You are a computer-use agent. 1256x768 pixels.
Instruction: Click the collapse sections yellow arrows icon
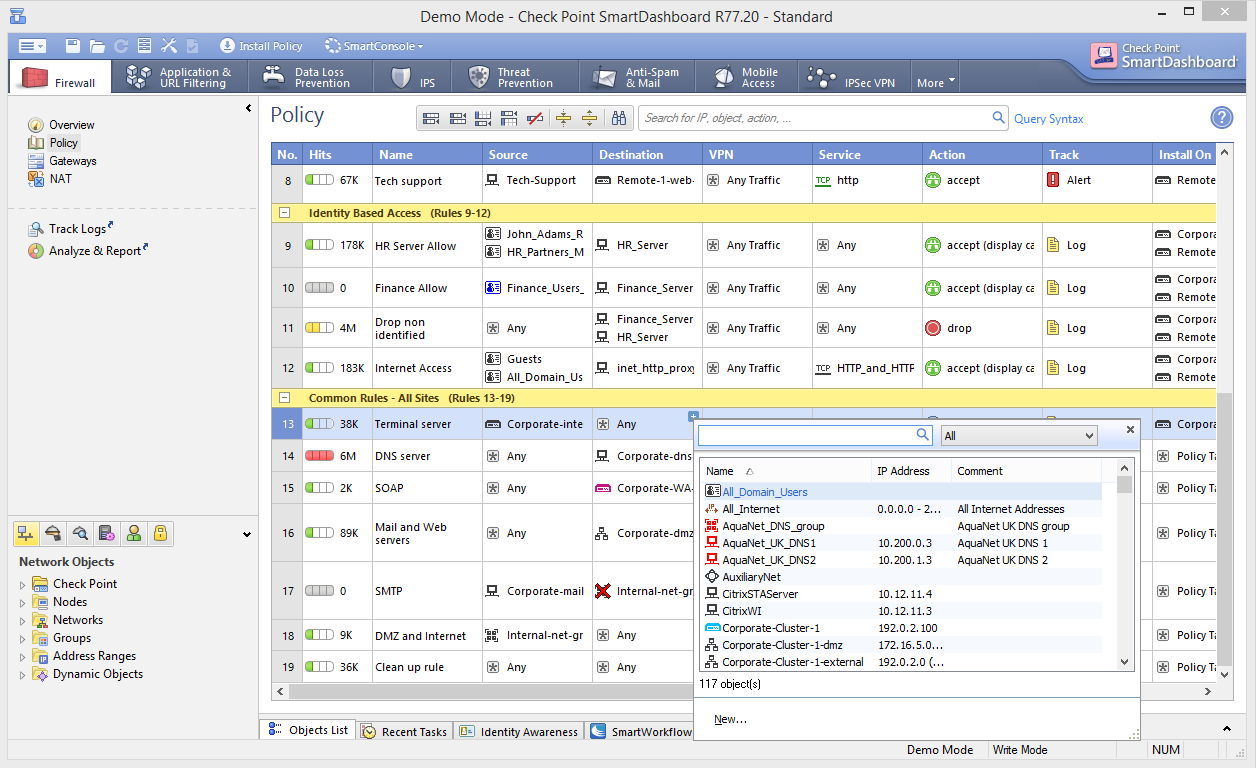(563, 118)
